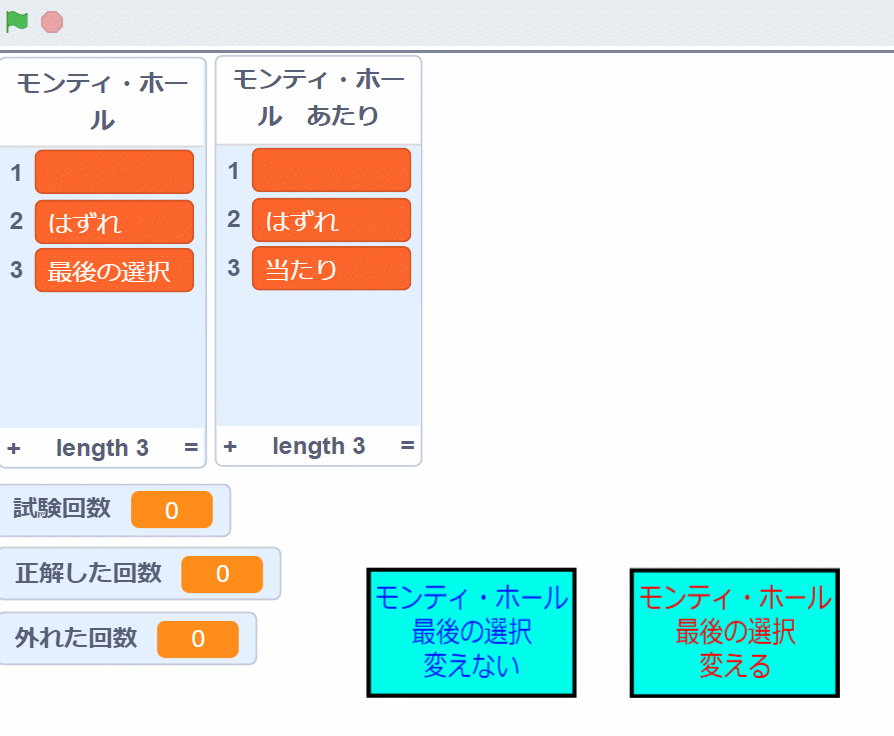
Task: Select item 2 はずれ in モンティ・ホール list
Action: (115, 222)
